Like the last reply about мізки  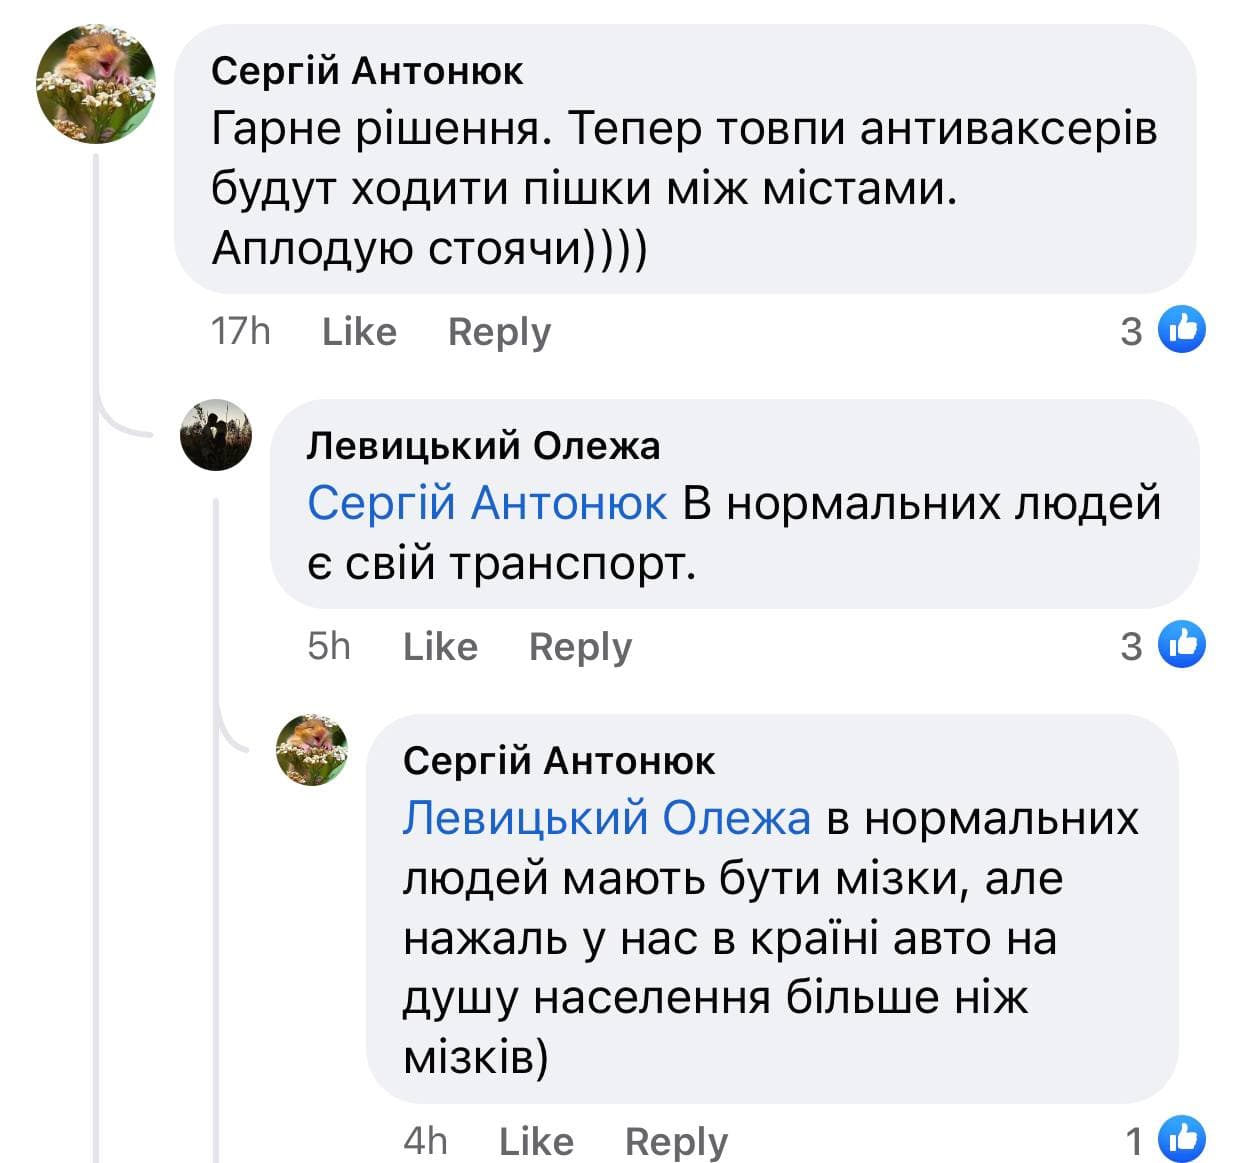coord(536,1141)
